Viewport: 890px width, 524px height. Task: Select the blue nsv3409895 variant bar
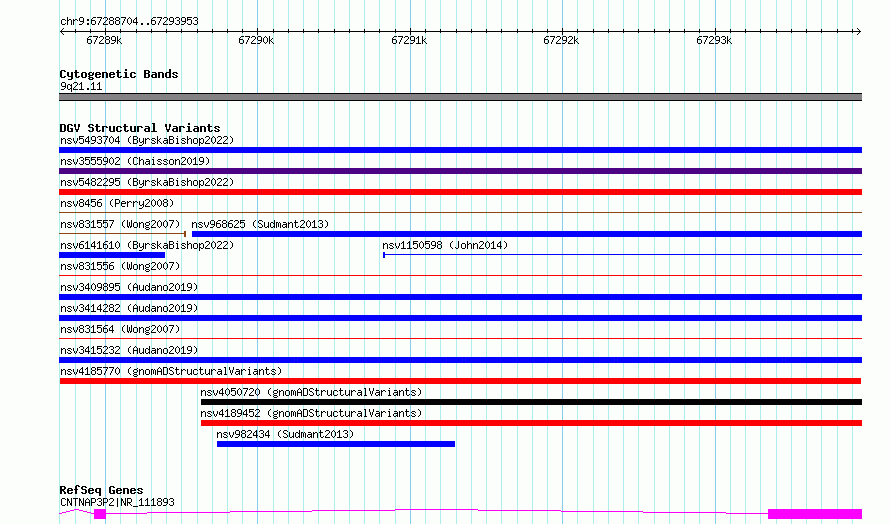(460, 297)
